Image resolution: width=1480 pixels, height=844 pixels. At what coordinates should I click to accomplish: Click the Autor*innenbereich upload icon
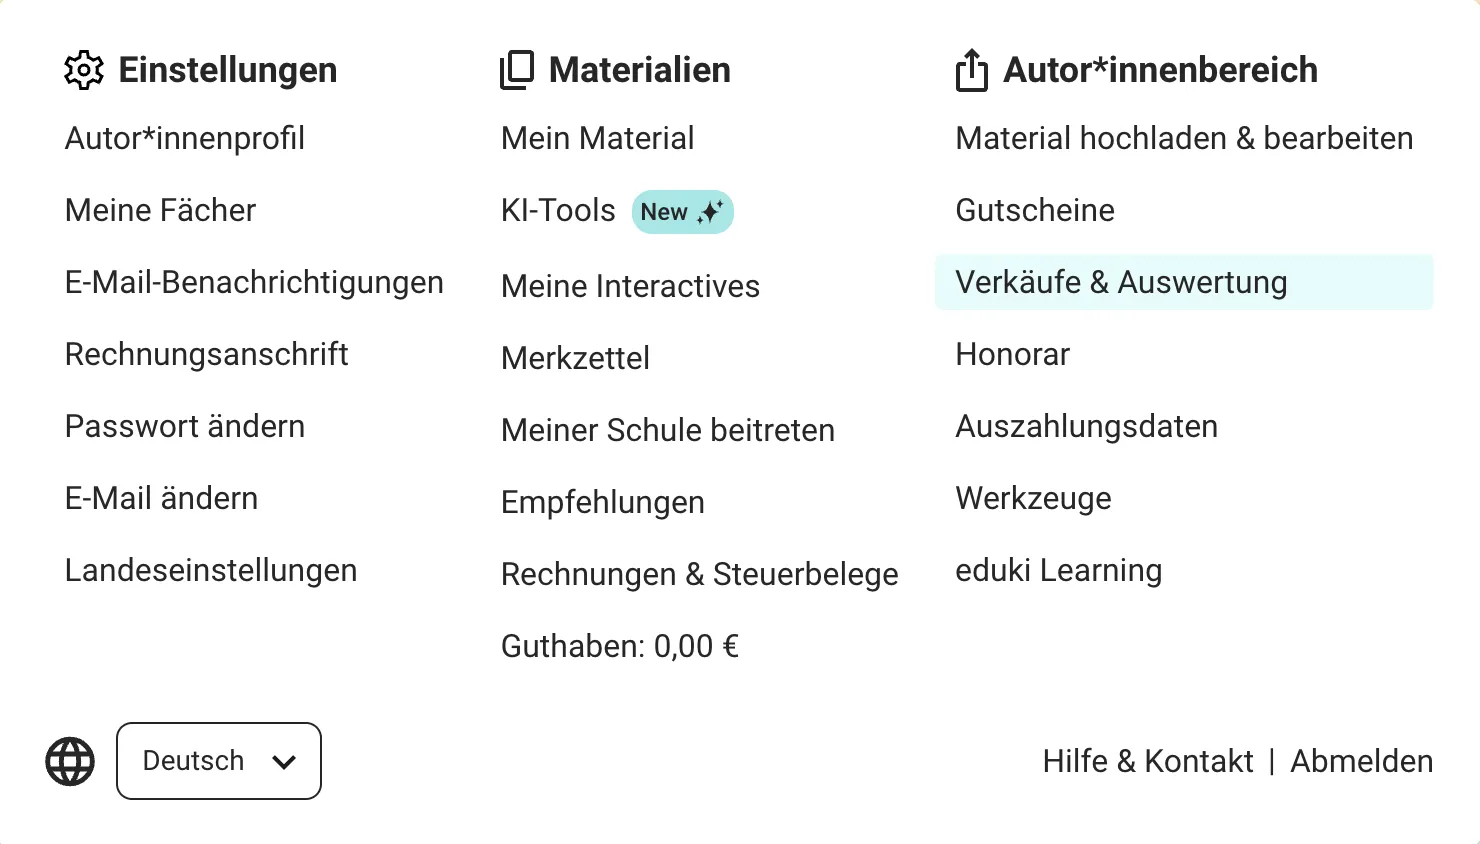pos(971,70)
